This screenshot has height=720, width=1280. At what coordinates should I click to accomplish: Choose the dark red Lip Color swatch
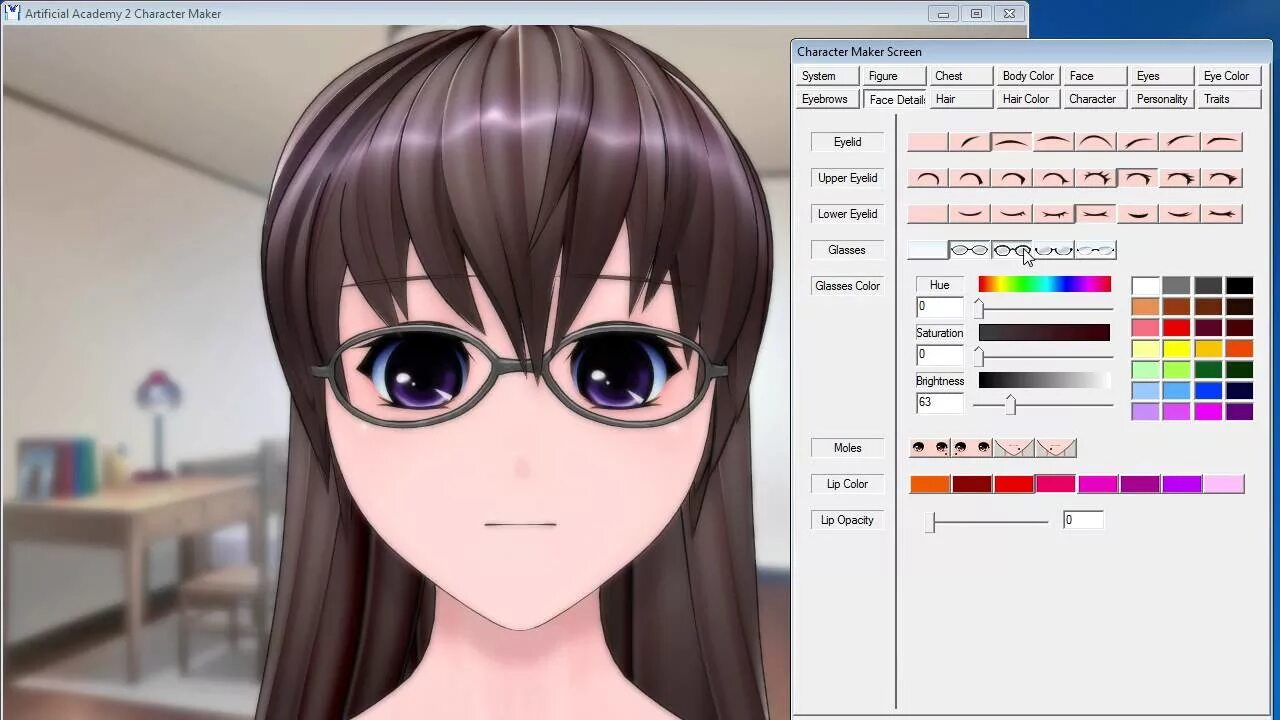(x=971, y=484)
